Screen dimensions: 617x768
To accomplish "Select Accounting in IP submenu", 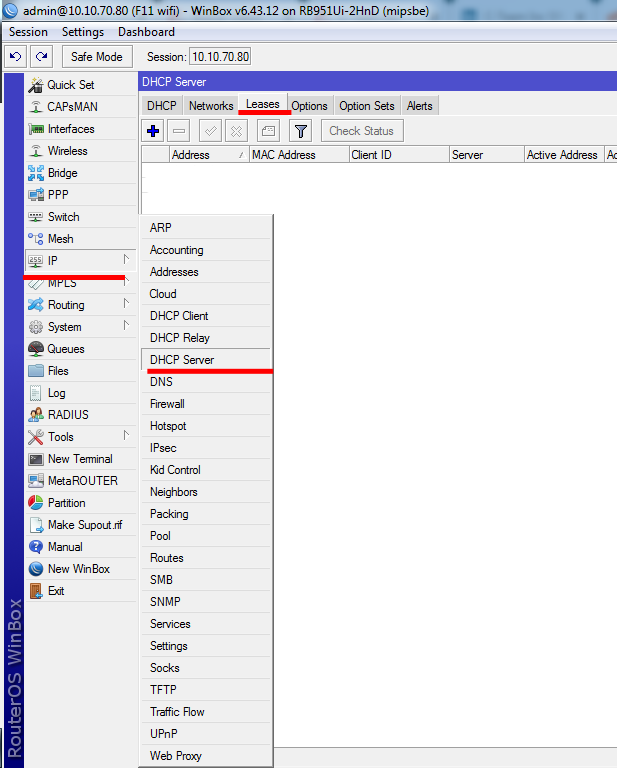I will pyautogui.click(x=206, y=250).
